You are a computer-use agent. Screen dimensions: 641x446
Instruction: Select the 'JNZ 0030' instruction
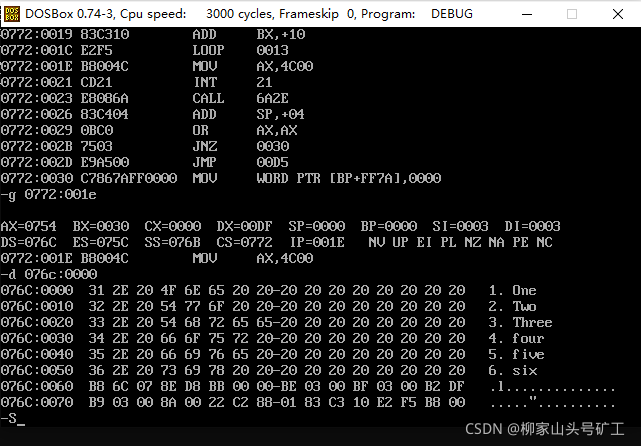(241, 146)
